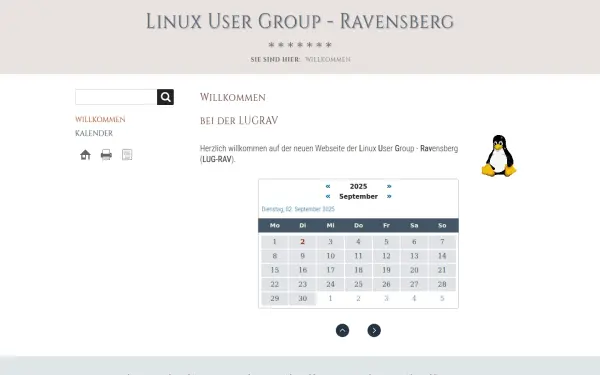Open the home icon in sidebar
This screenshot has width=600, height=375.
pos(85,155)
